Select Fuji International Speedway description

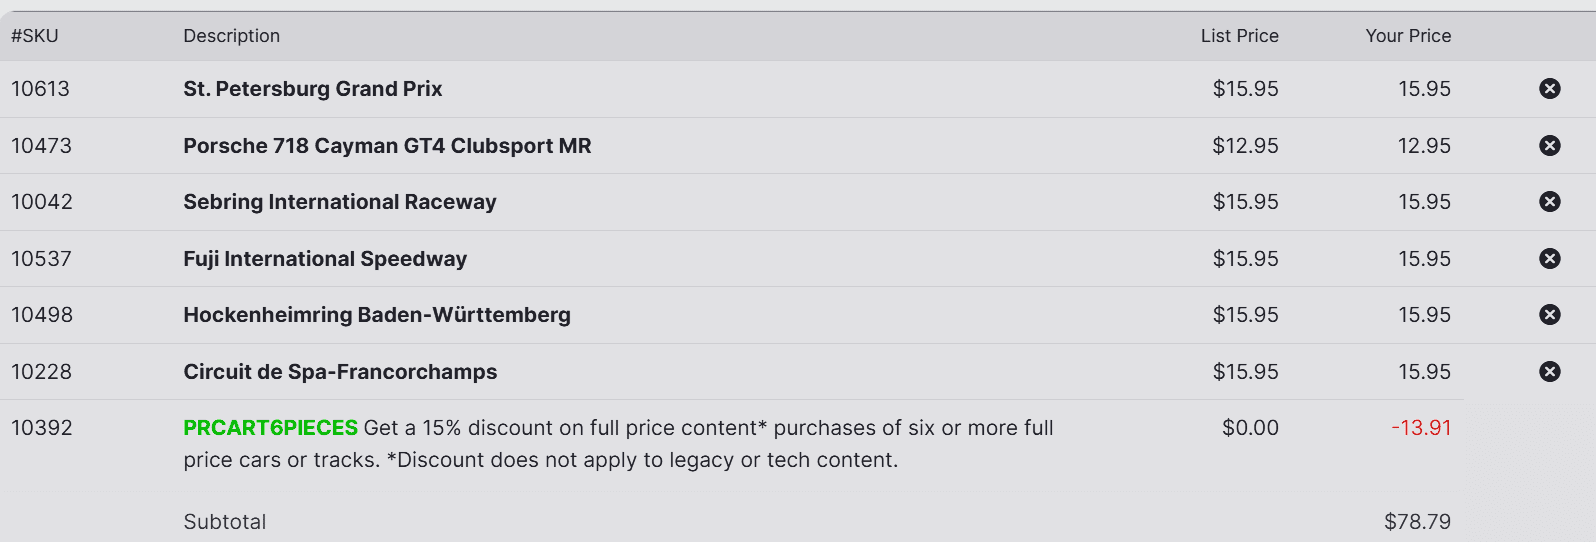tap(325, 259)
